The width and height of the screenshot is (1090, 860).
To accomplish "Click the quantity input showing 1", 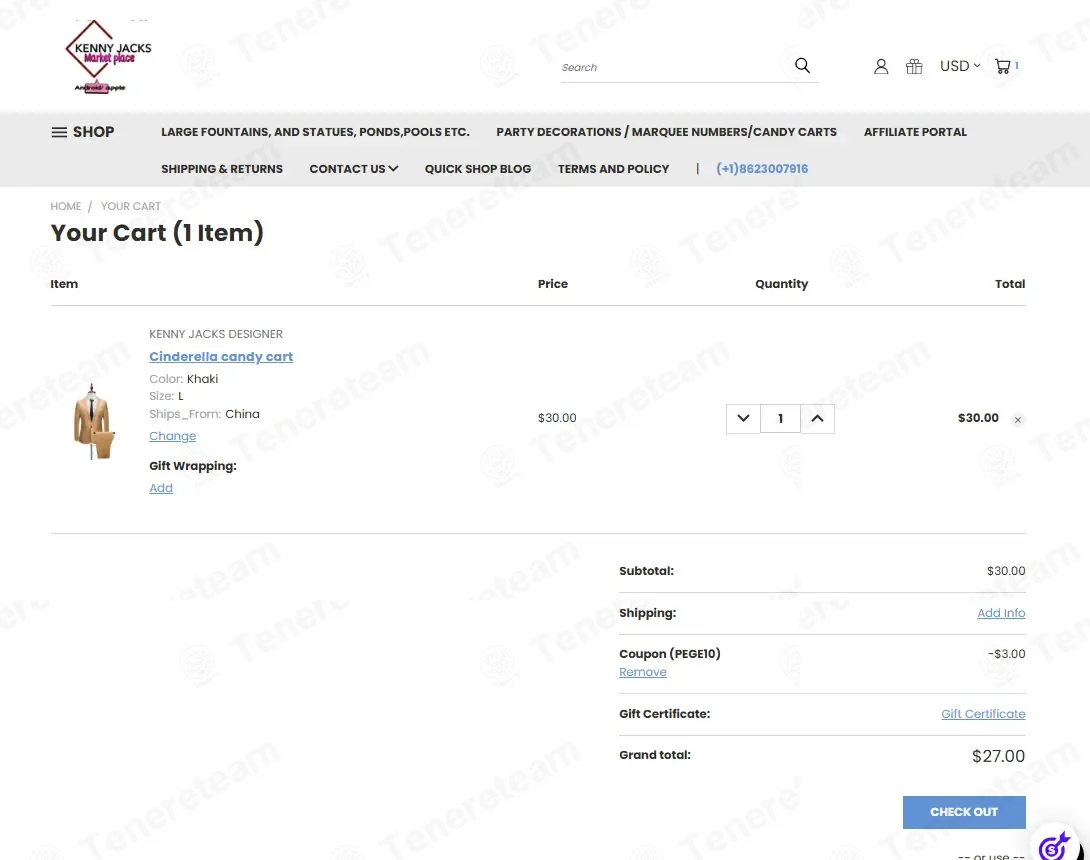I will click(x=780, y=419).
